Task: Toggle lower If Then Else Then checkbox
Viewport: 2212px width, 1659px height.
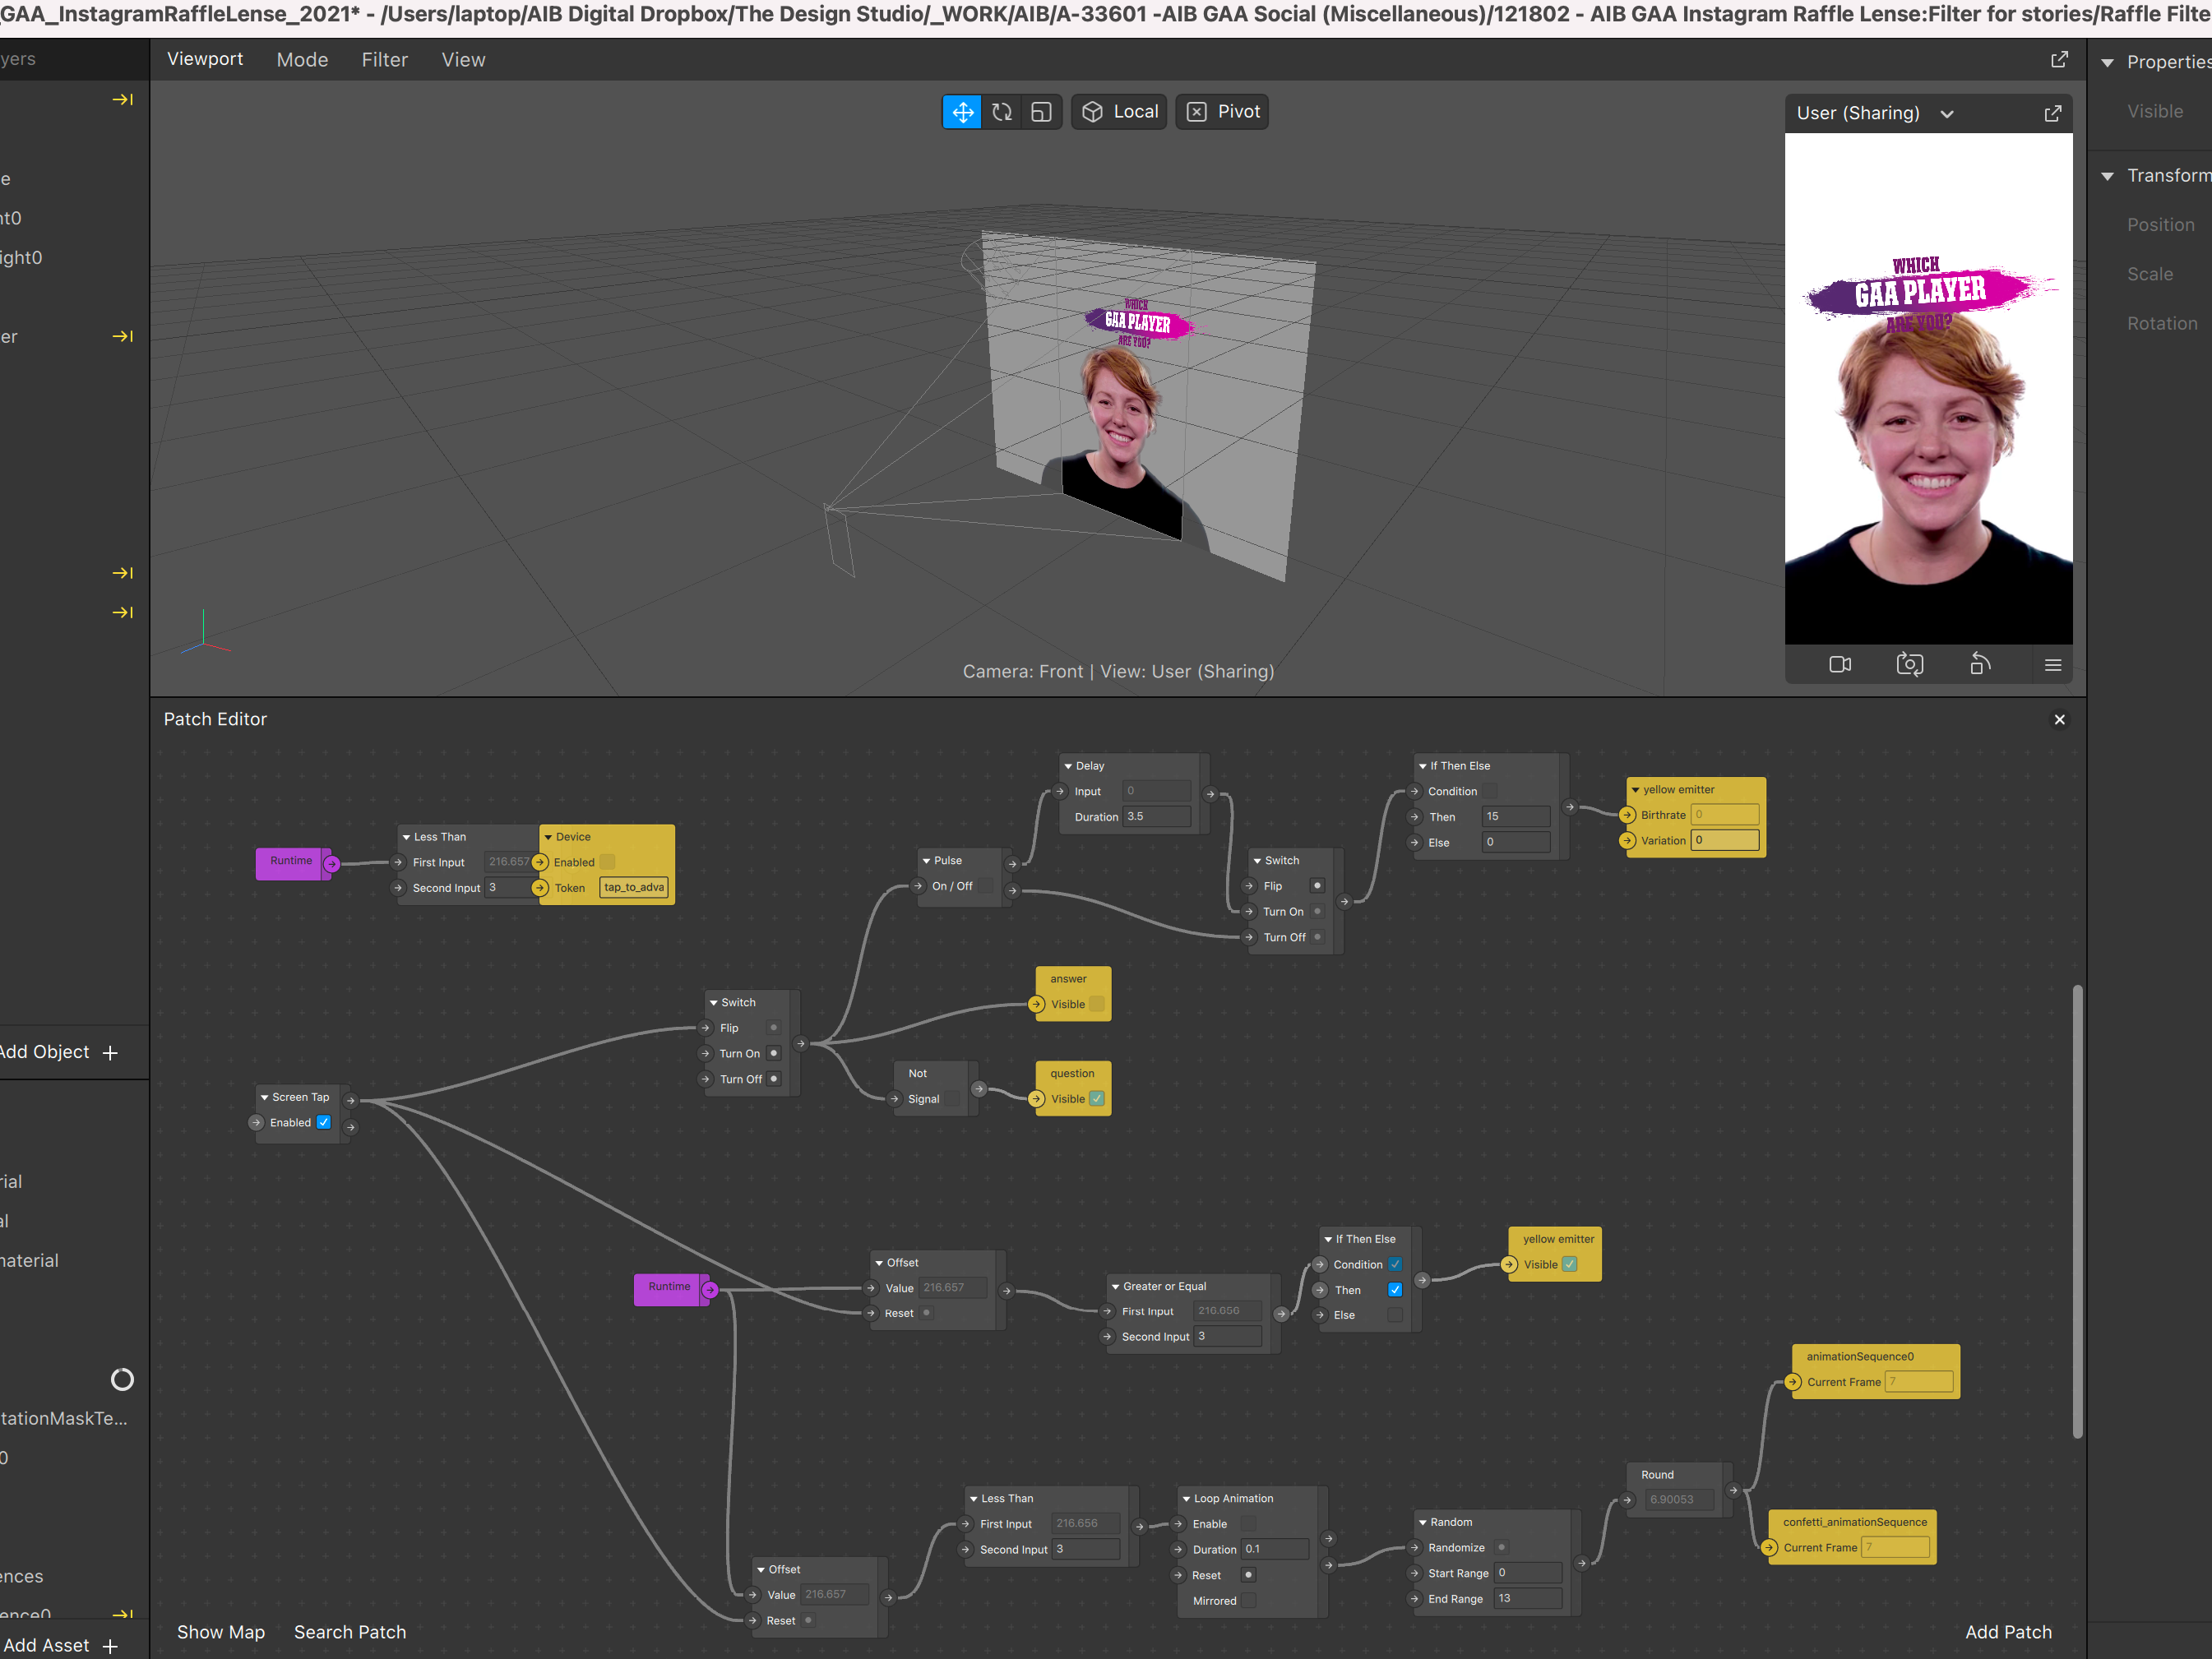Action: tap(1395, 1290)
